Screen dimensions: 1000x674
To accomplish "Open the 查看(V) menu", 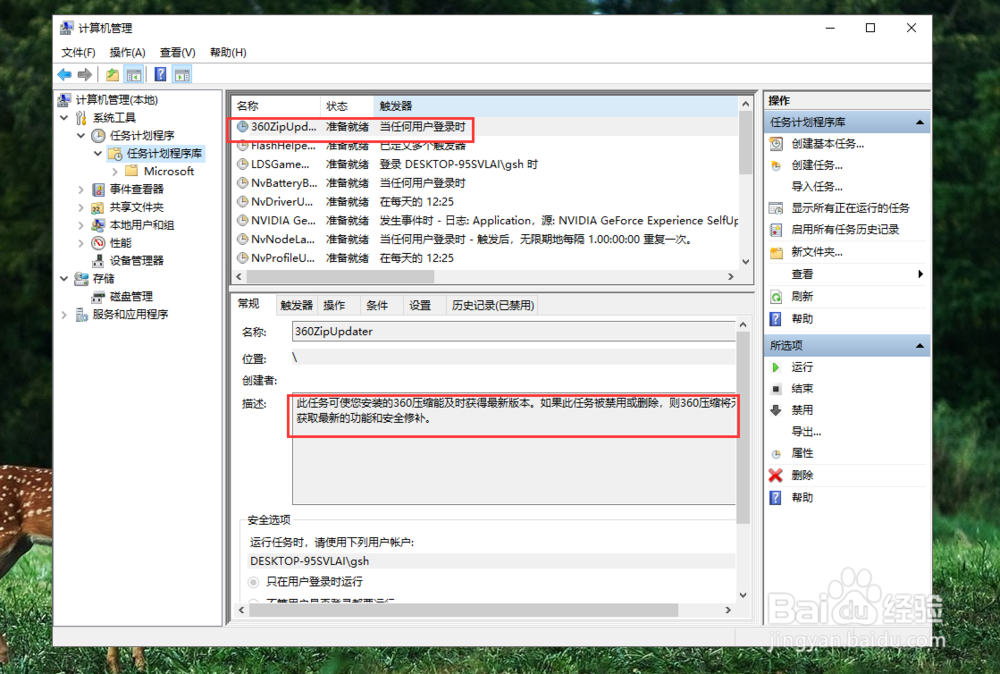I will tap(177, 52).
